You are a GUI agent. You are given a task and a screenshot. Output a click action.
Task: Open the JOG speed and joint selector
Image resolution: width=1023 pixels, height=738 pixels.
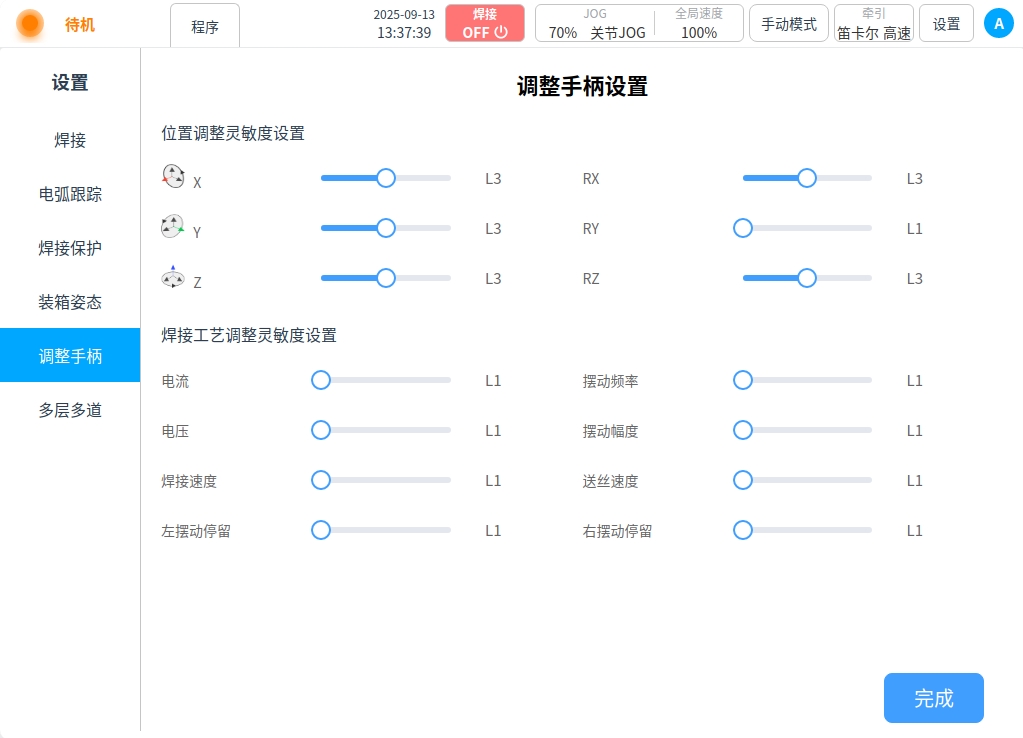[596, 23]
